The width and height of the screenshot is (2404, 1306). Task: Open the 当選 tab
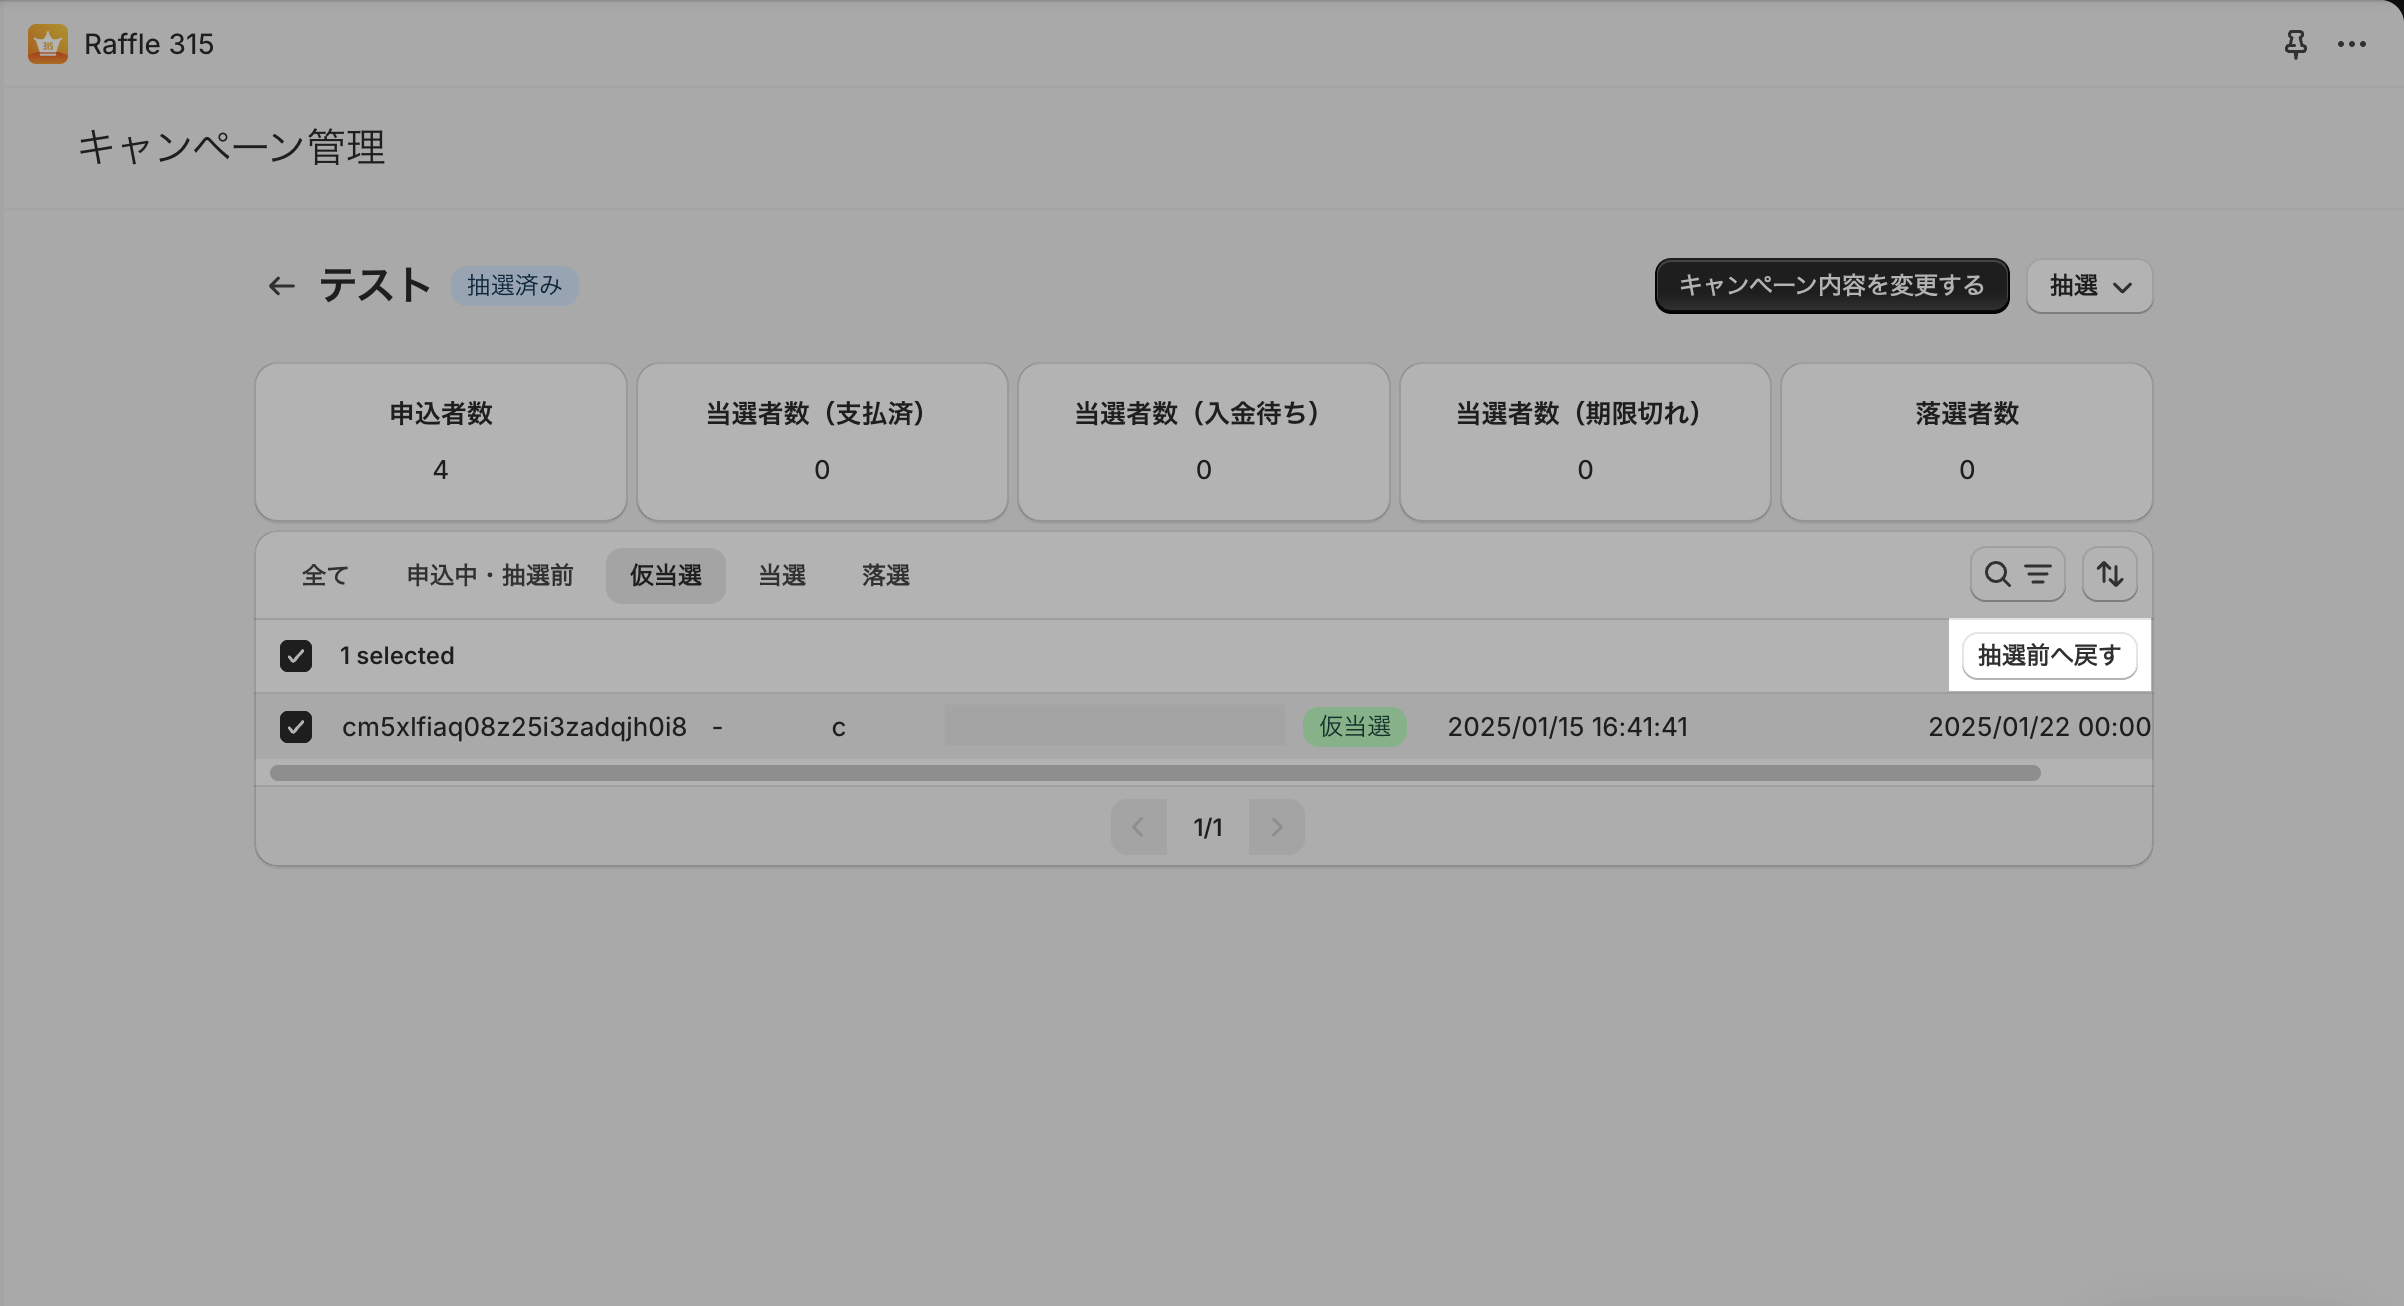pyautogui.click(x=781, y=576)
